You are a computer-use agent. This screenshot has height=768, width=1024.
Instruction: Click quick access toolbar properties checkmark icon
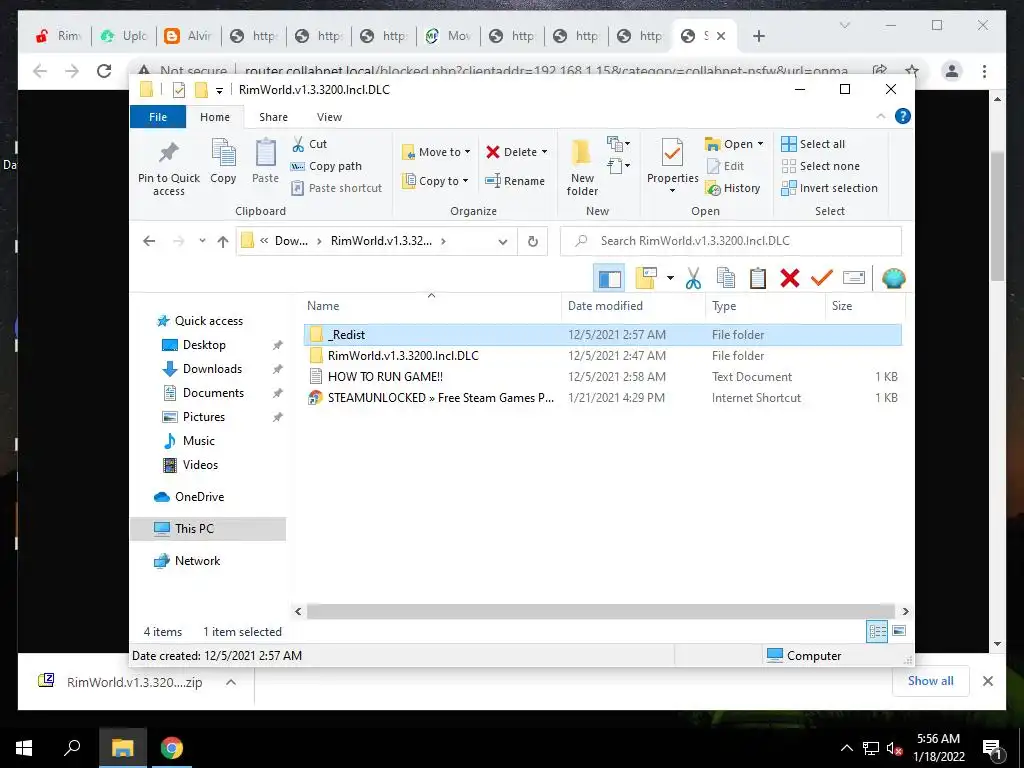pos(178,90)
